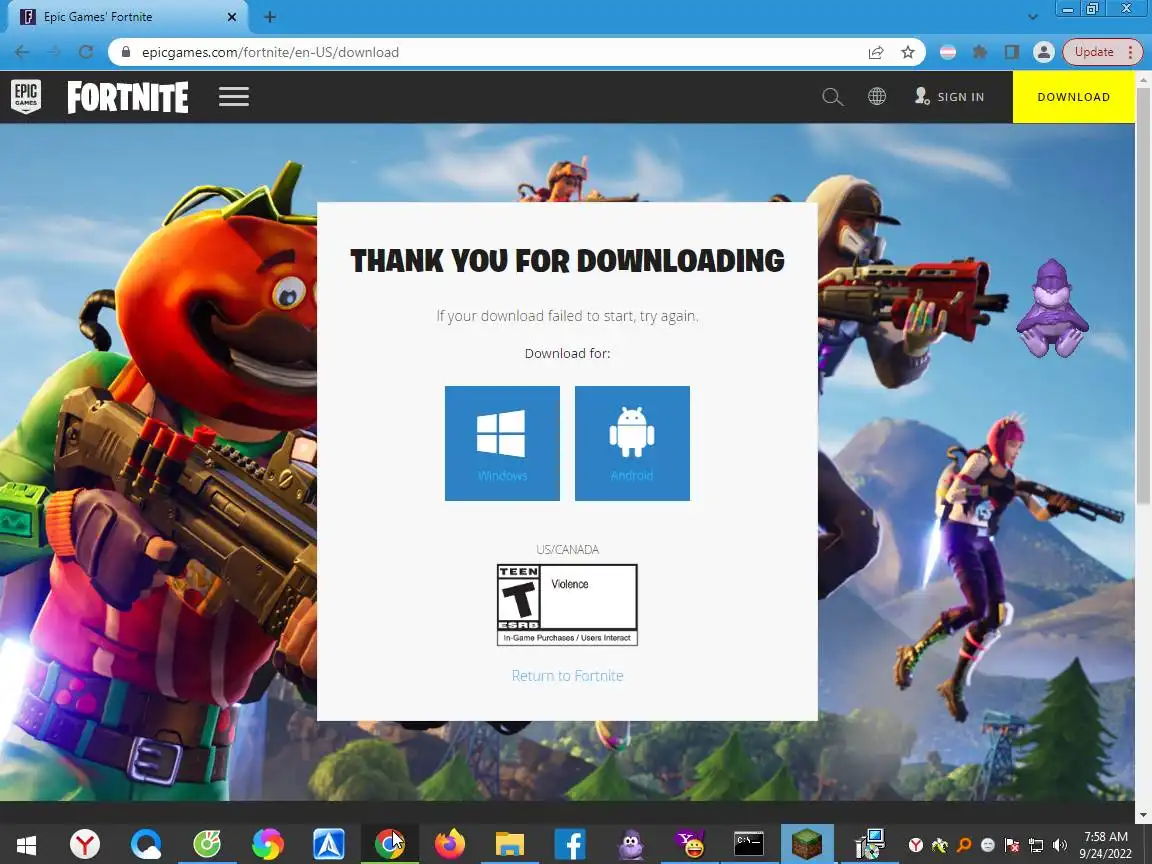Choose the Android download tile
1152x864 pixels.
(632, 443)
